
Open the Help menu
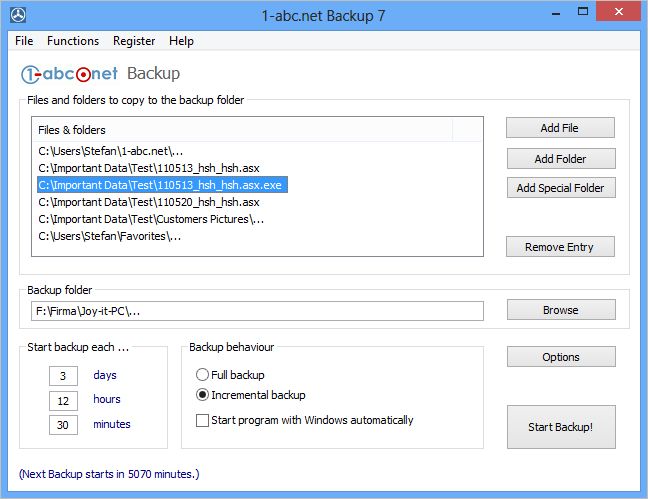click(x=181, y=41)
